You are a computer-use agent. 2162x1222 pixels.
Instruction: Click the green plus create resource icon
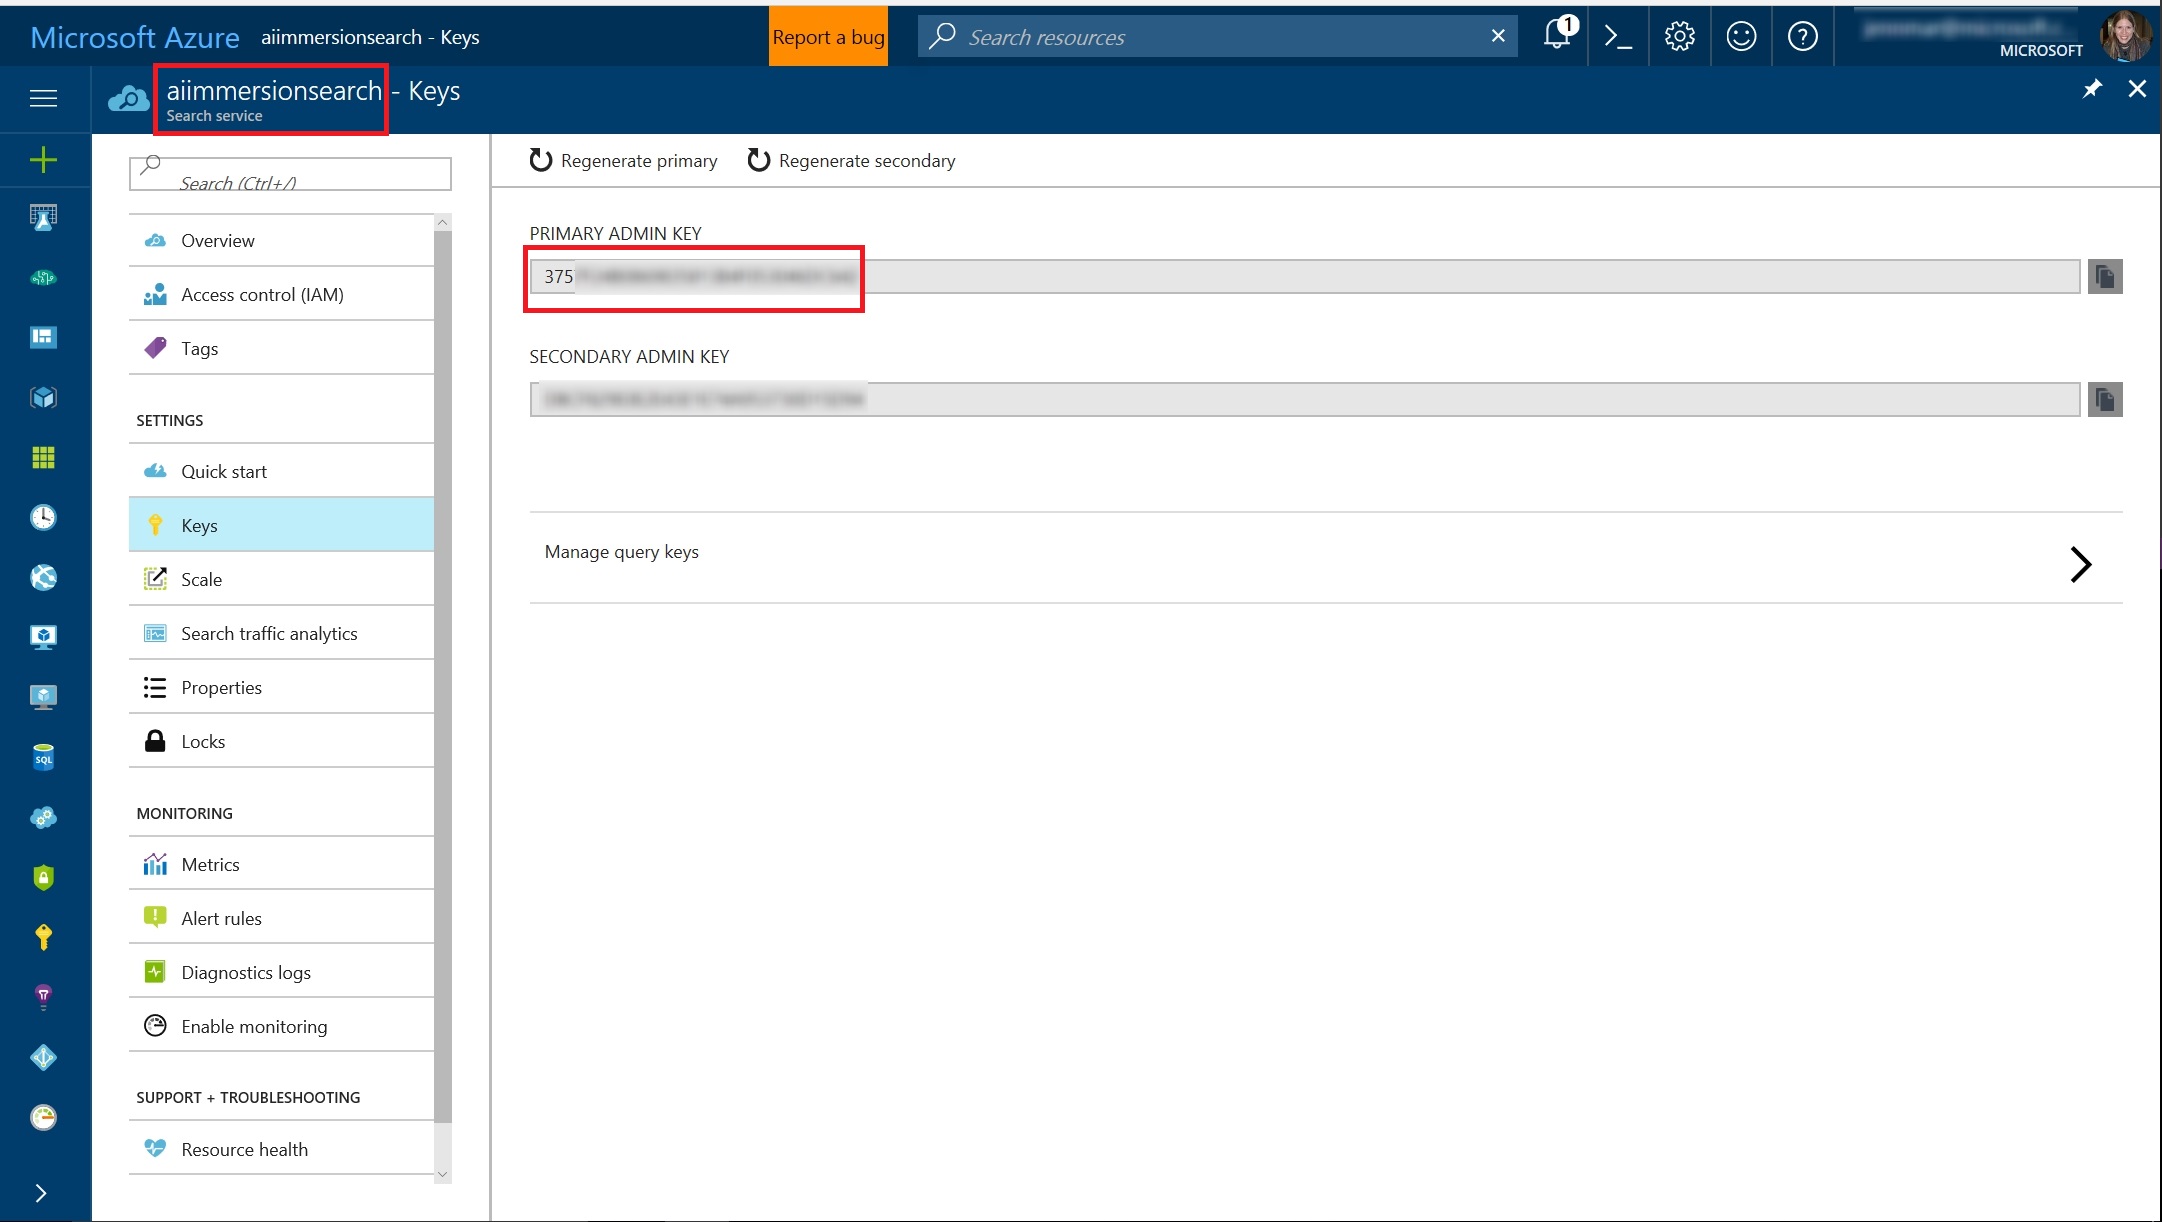pos(43,159)
